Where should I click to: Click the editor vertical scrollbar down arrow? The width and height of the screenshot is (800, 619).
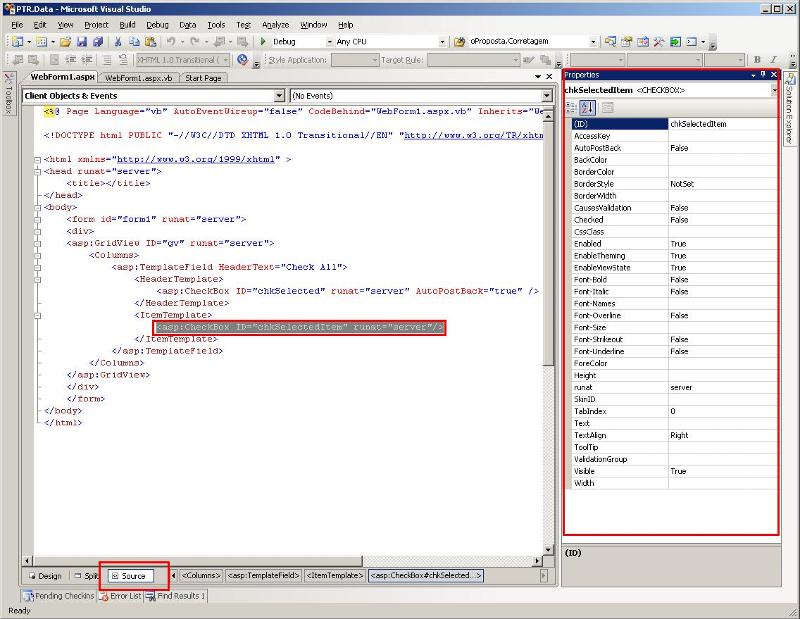[x=548, y=550]
